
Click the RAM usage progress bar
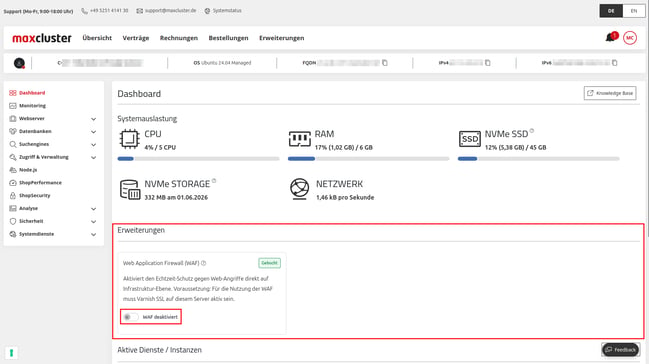coord(368,159)
